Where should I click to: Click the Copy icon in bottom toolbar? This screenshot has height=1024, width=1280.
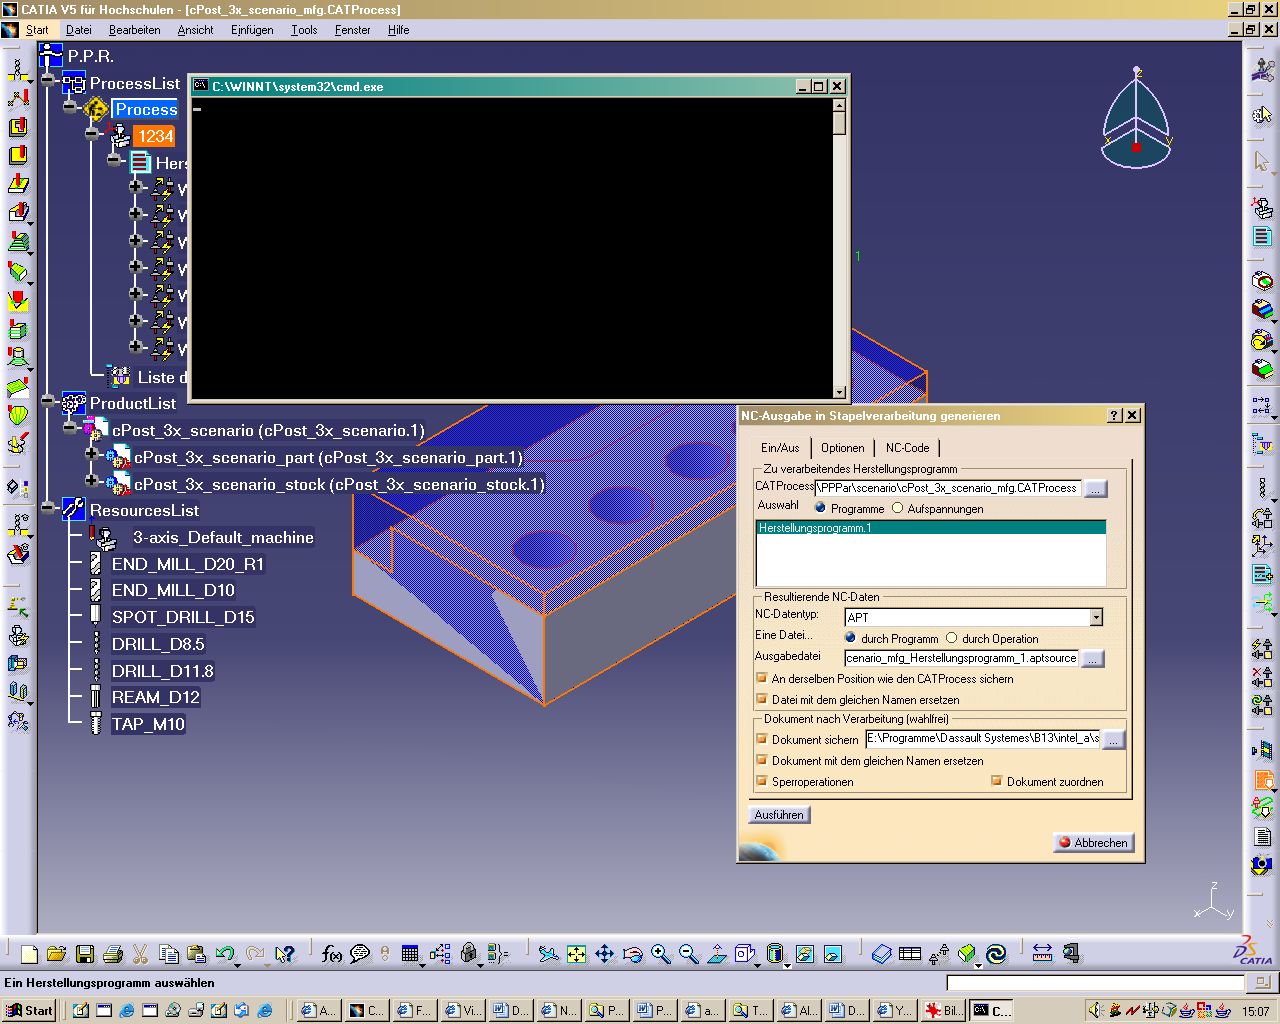pos(169,954)
